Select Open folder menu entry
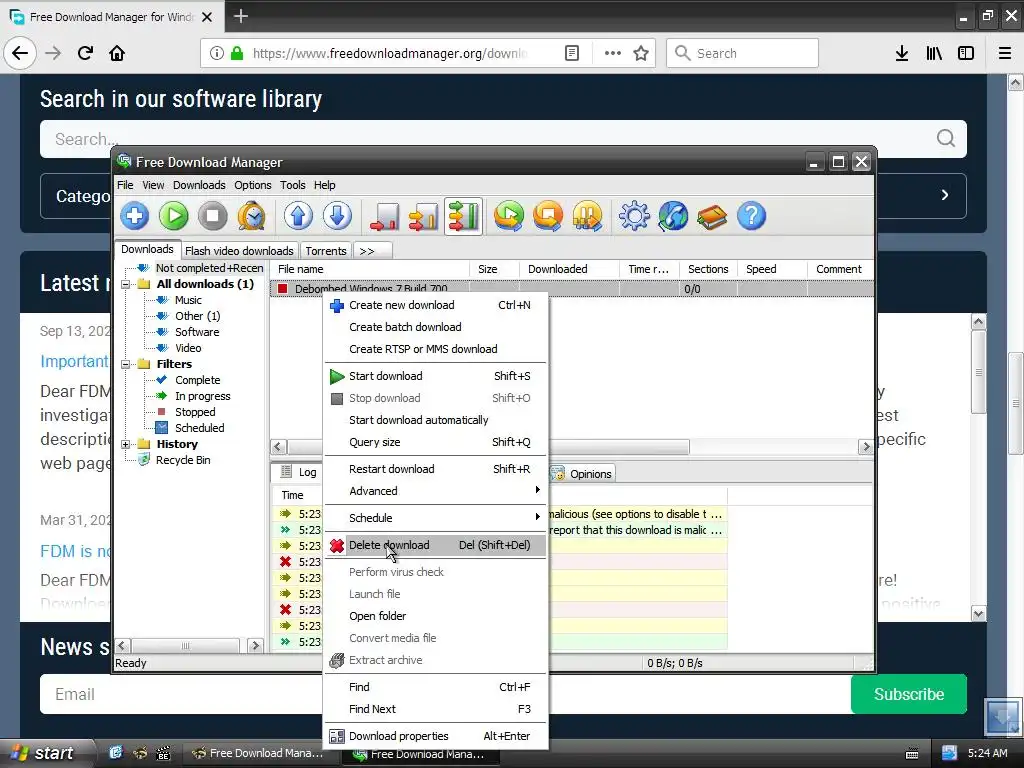Viewport: 1024px width, 768px height. (435, 616)
